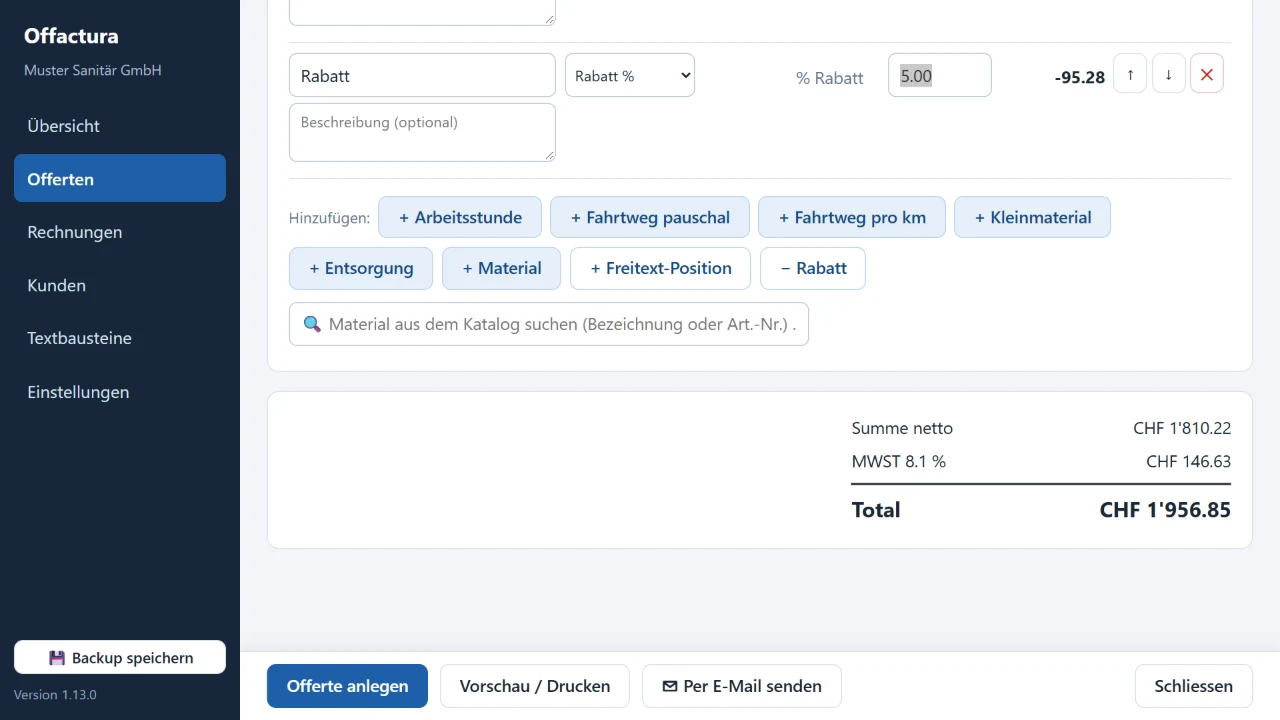1280x720 pixels.
Task: Click the % Rabatt field label
Action: click(x=829, y=78)
